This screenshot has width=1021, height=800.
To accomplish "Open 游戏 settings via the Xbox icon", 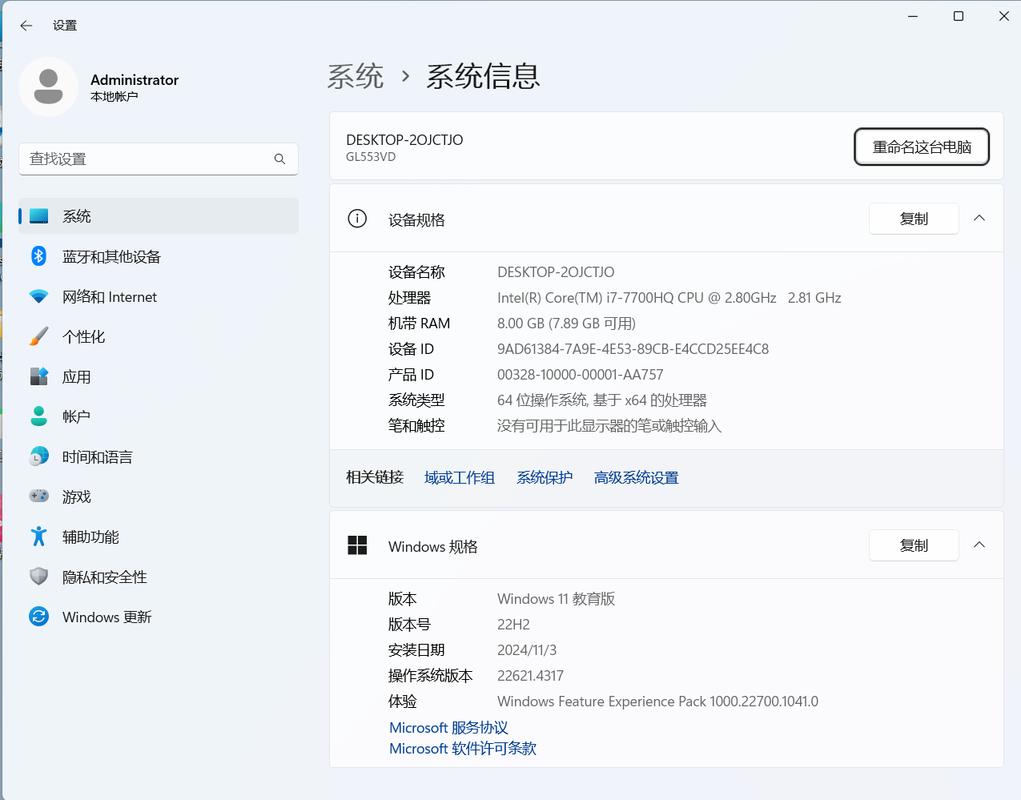I will tap(38, 496).
